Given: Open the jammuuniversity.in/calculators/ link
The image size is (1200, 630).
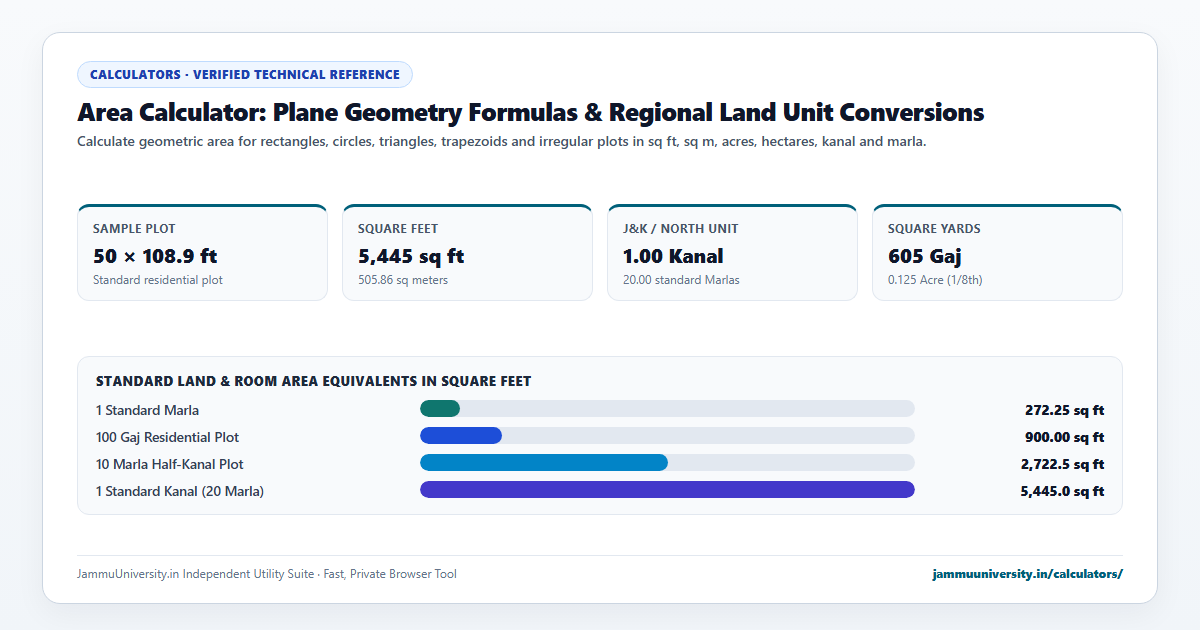Looking at the screenshot, I should [x=1027, y=574].
